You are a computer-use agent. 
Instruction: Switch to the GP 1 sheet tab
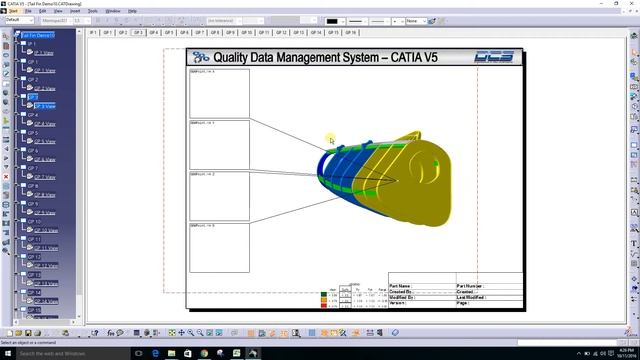pos(107,32)
